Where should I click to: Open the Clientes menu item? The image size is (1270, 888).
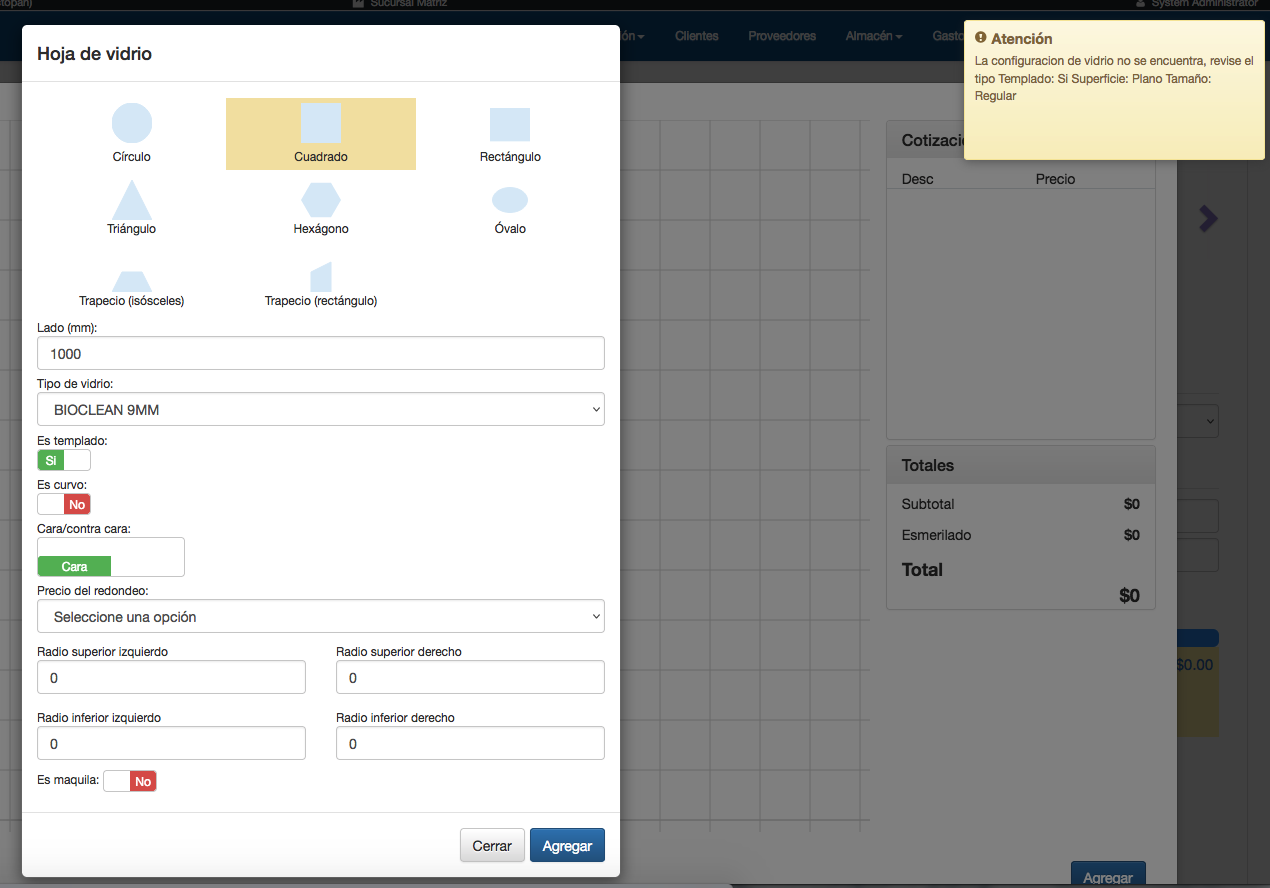[x=696, y=36]
